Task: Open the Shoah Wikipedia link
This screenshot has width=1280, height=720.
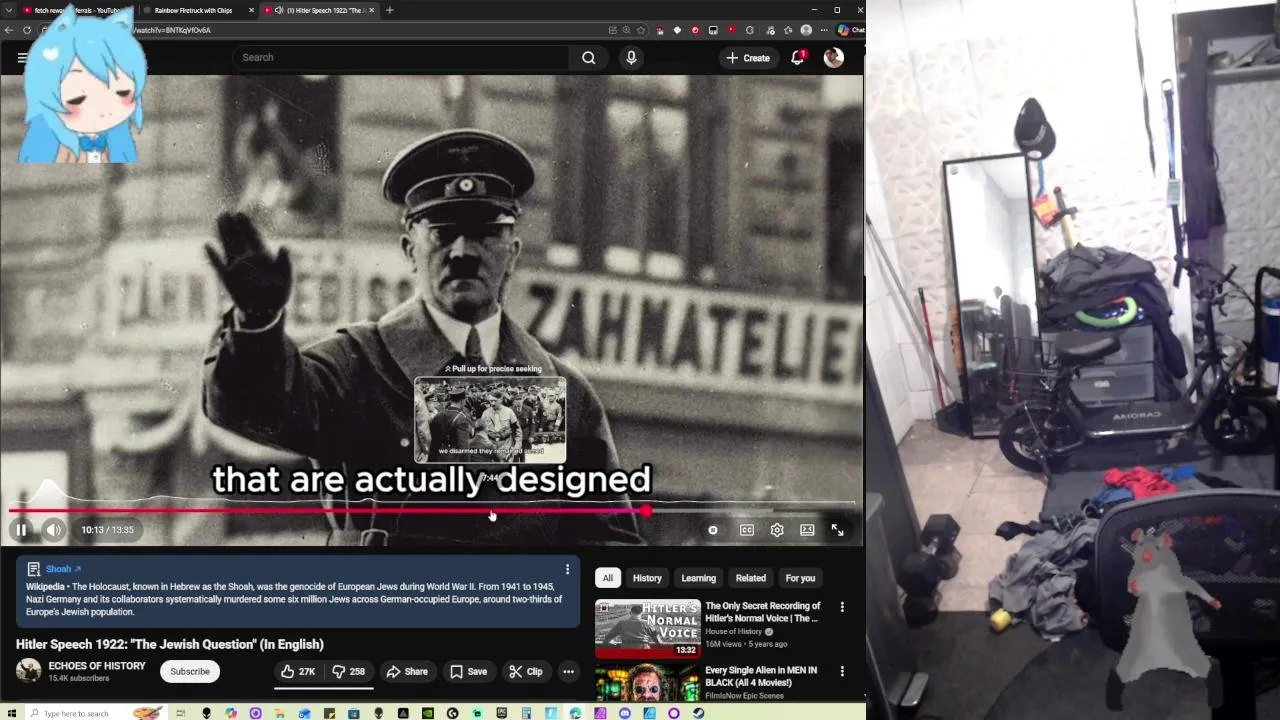Action: pos(63,569)
